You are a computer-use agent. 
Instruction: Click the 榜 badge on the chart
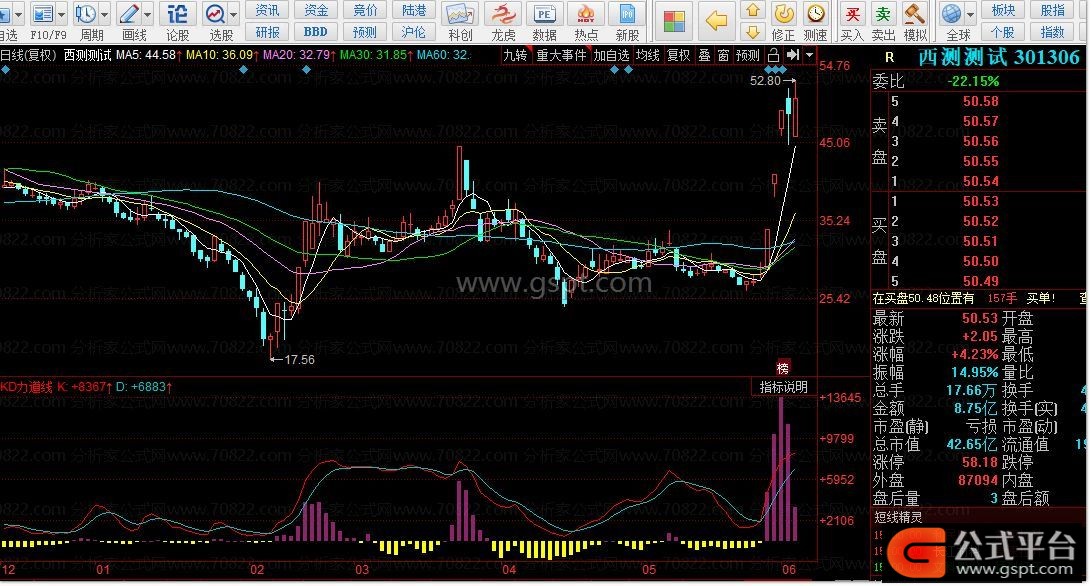click(x=783, y=368)
